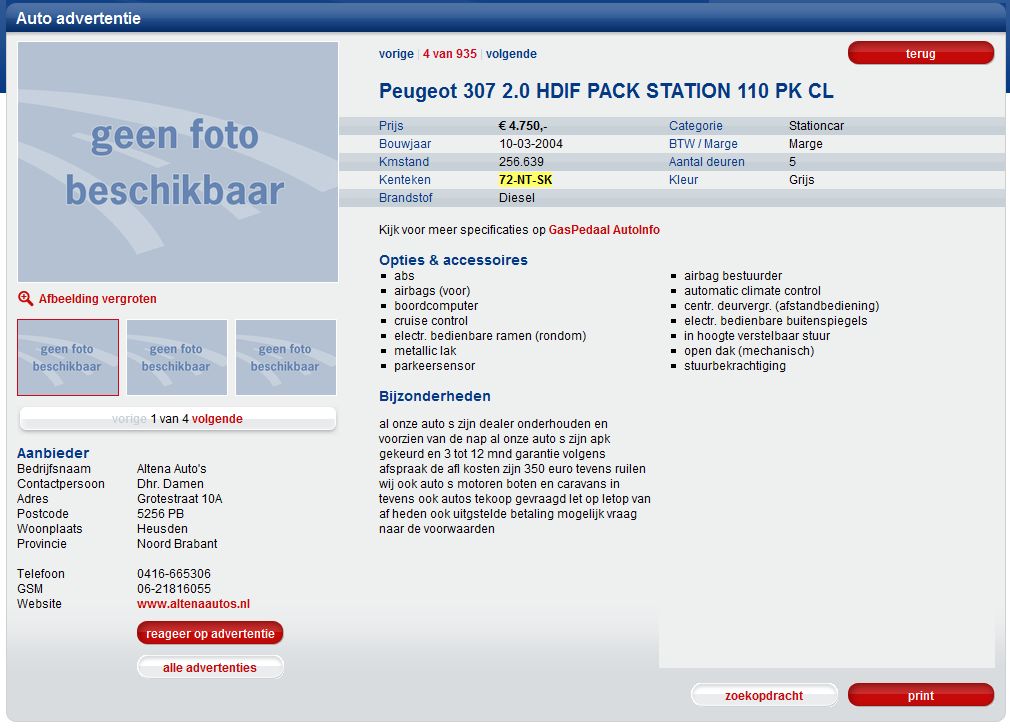The width and height of the screenshot is (1010, 728).
Task: Click the car title Peugeot 307 2.0 HDIF
Action: click(606, 91)
